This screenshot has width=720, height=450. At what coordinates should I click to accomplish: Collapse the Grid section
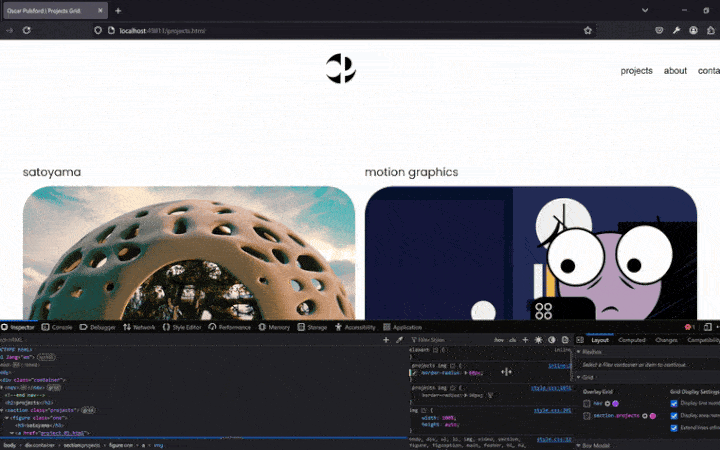pyautogui.click(x=579, y=377)
